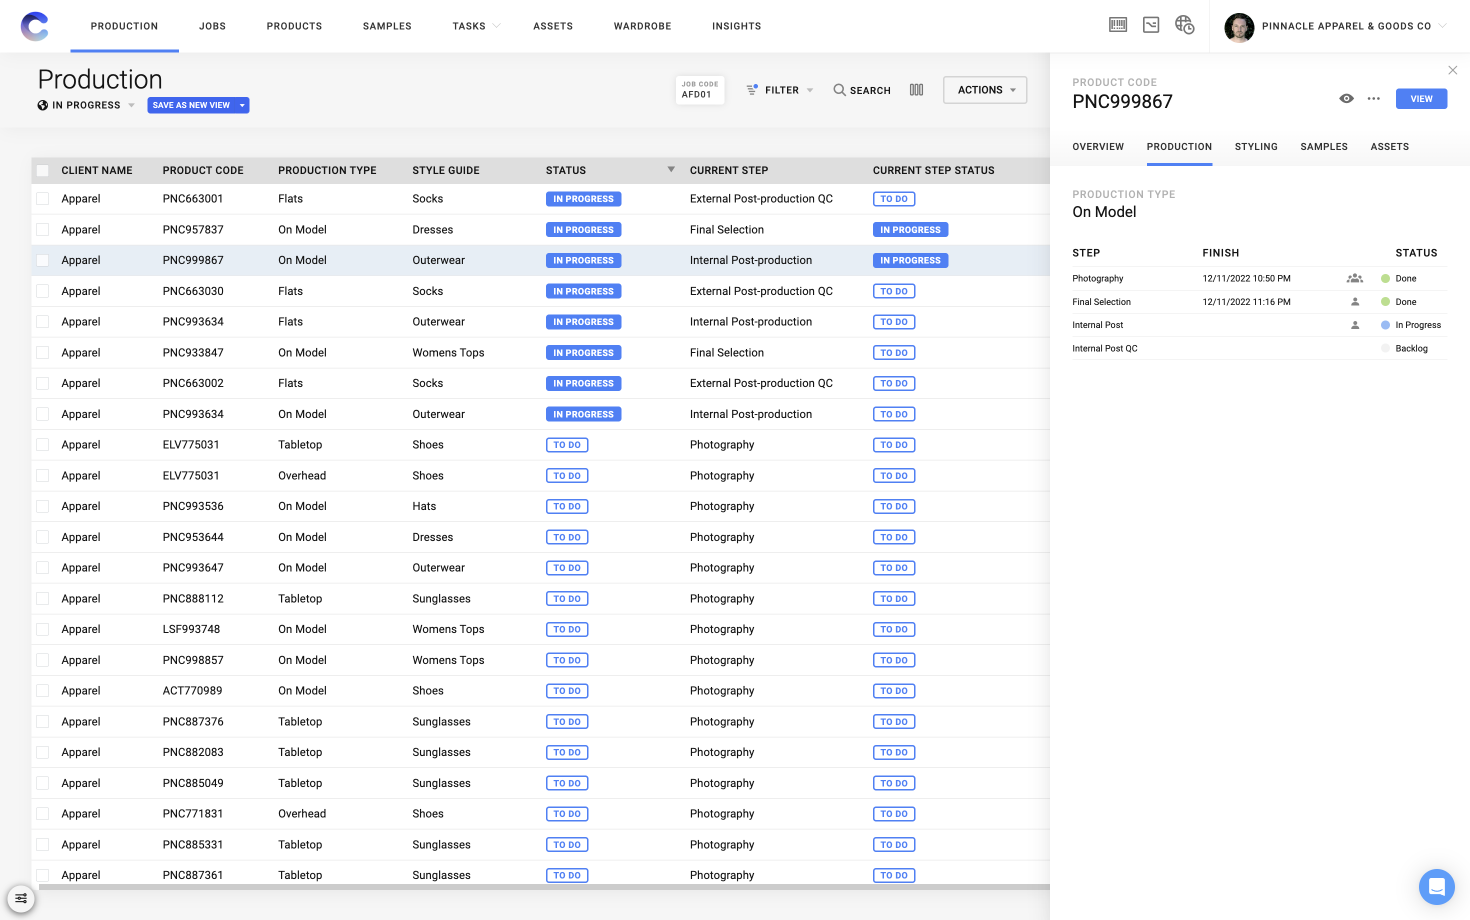This screenshot has width=1470, height=920.
Task: Open the chat support bubble
Action: pyautogui.click(x=1437, y=887)
